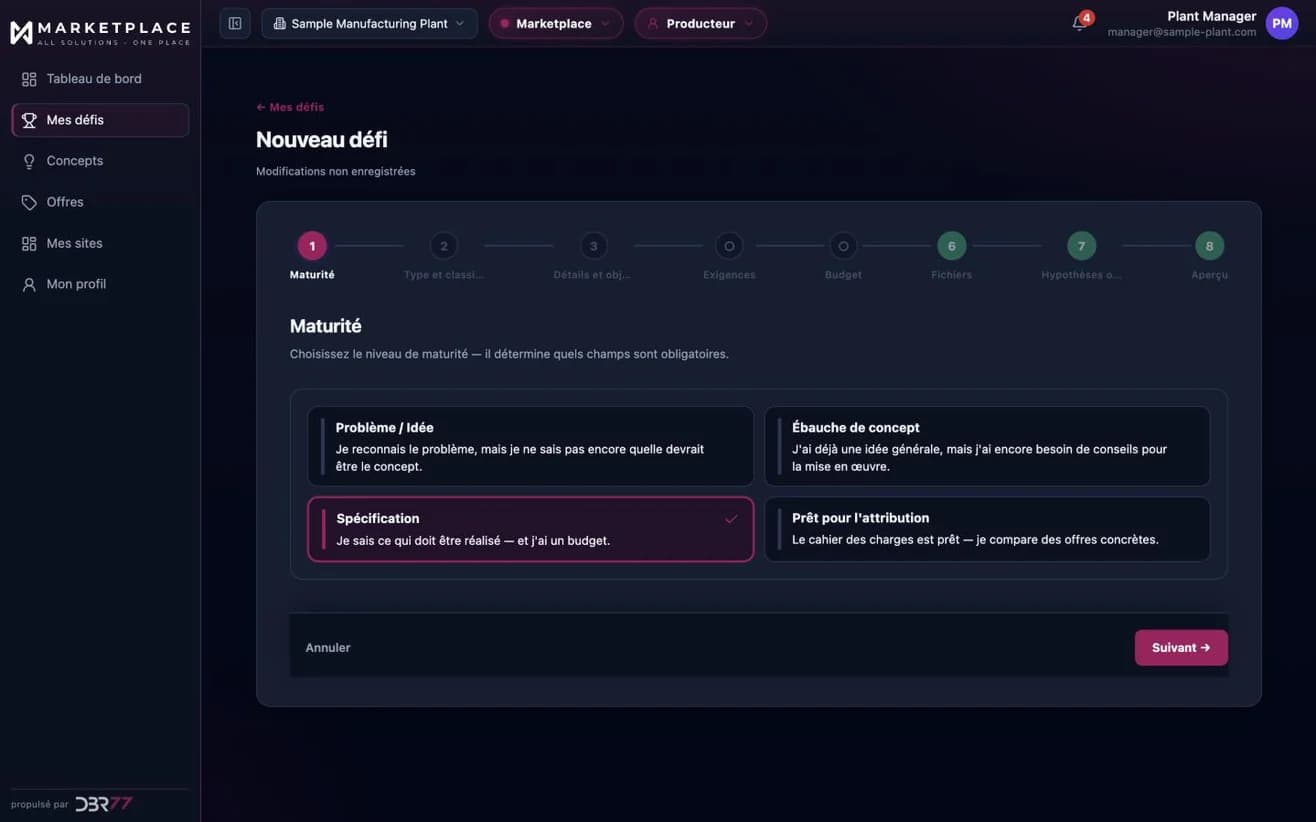Click Mon profil menu label
Screen dimensions: 1316x822
pyautogui.click(x=76, y=284)
